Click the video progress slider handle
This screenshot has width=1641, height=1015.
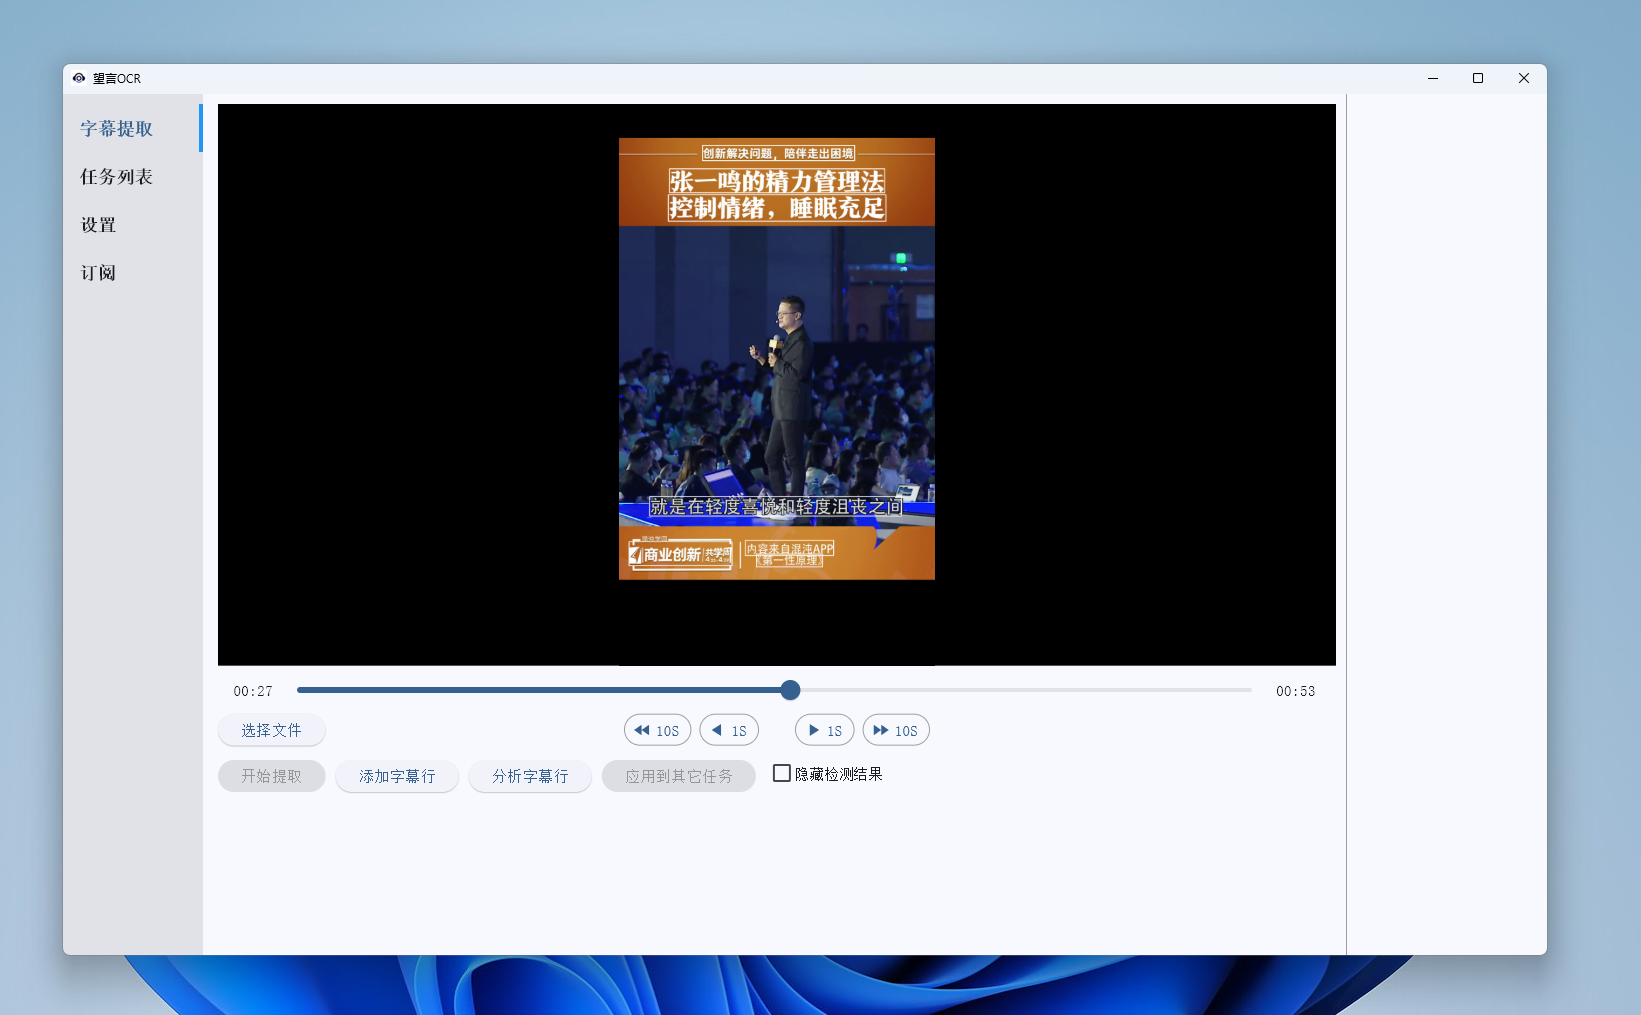790,690
